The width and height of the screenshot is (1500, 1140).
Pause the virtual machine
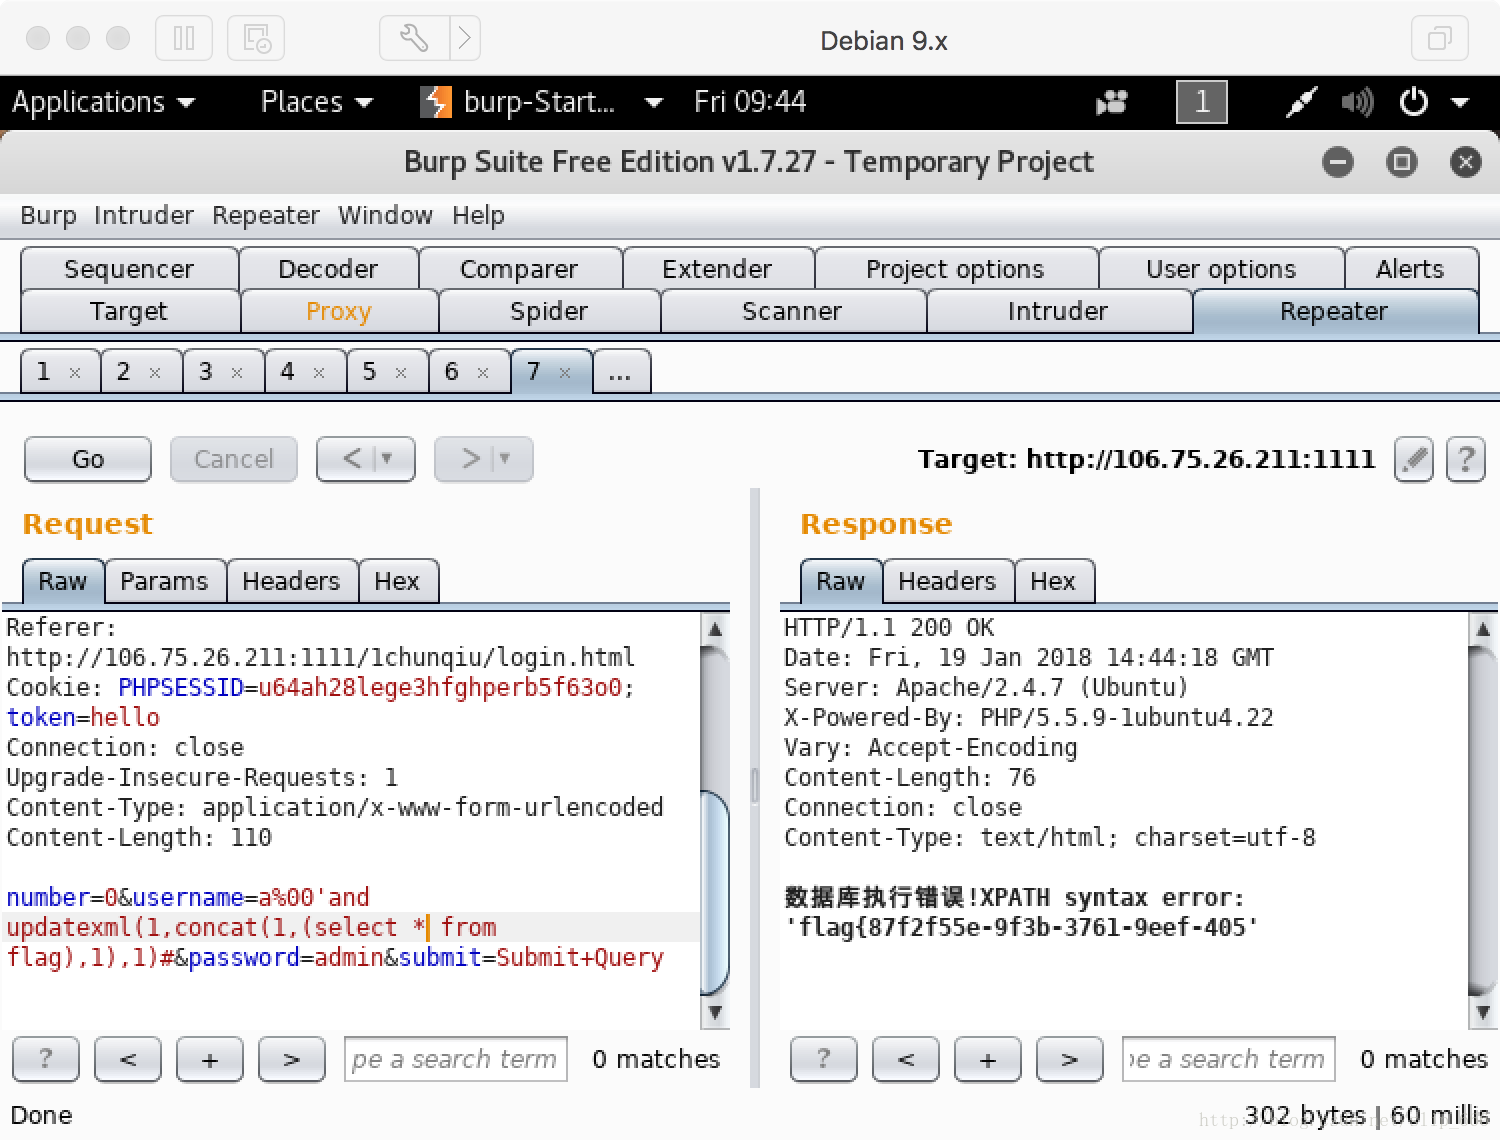(184, 39)
